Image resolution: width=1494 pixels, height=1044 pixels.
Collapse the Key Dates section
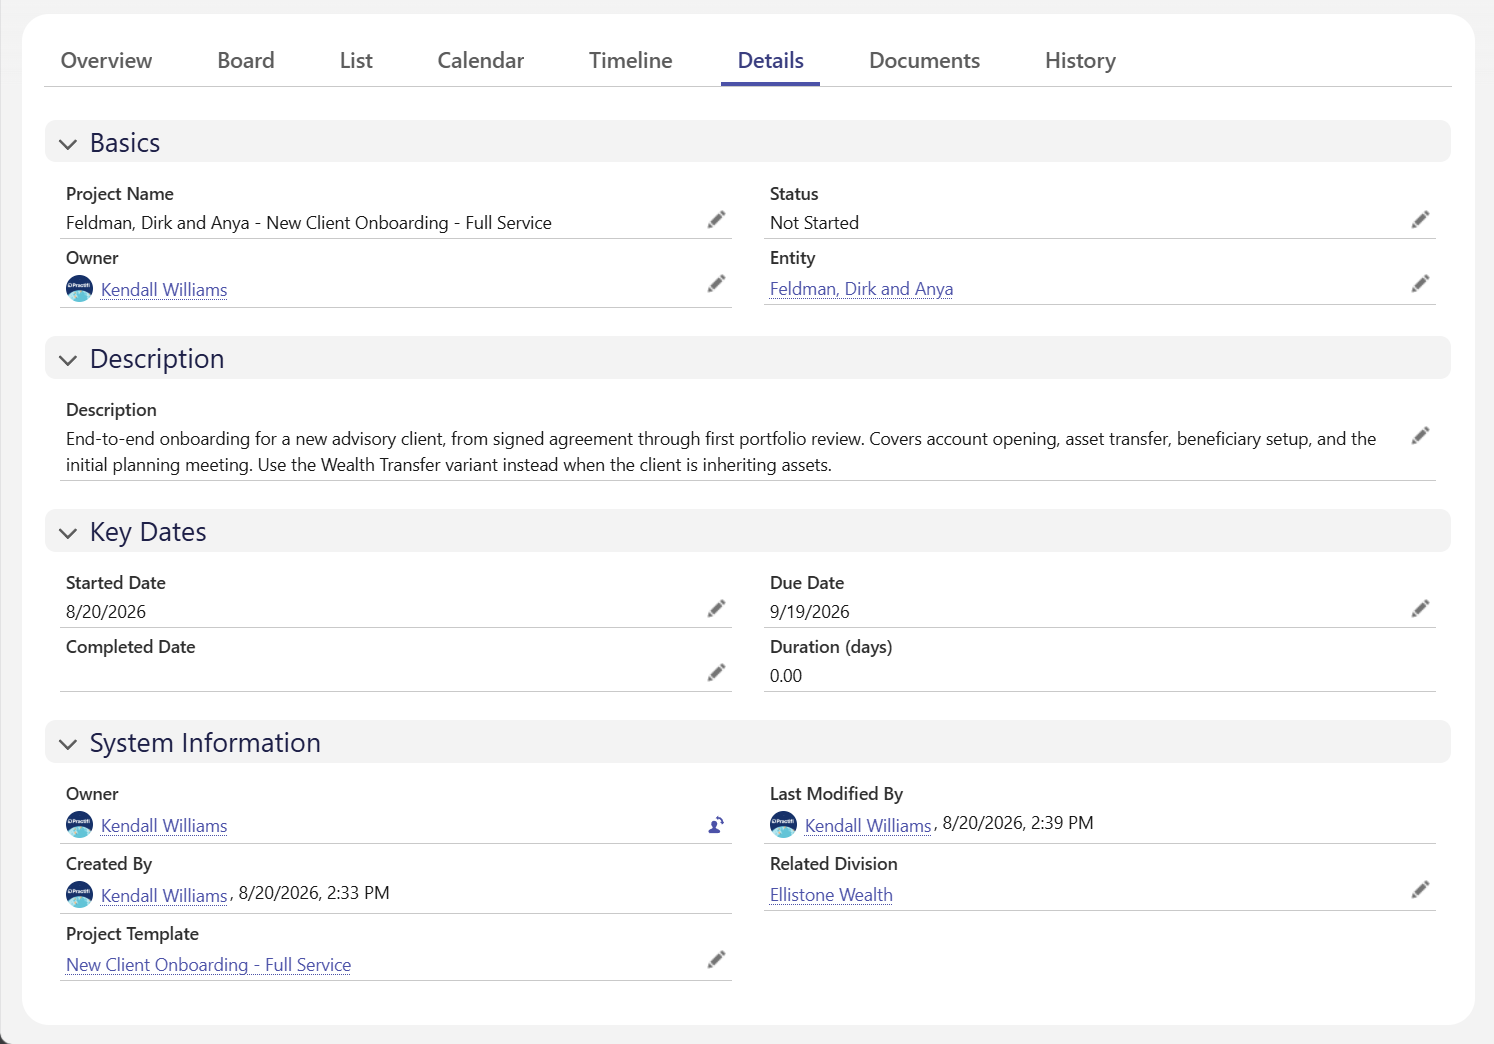pos(68,533)
